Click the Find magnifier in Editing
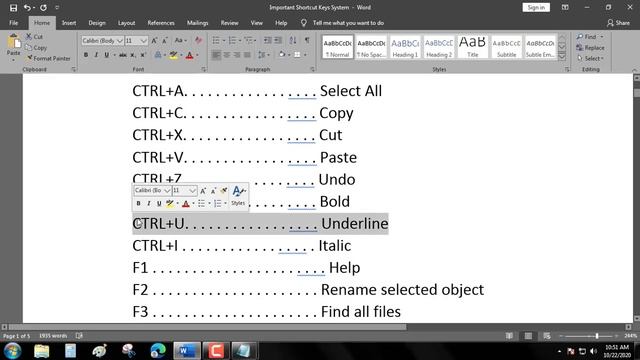Screen dimensions: 640x360 (587, 37)
